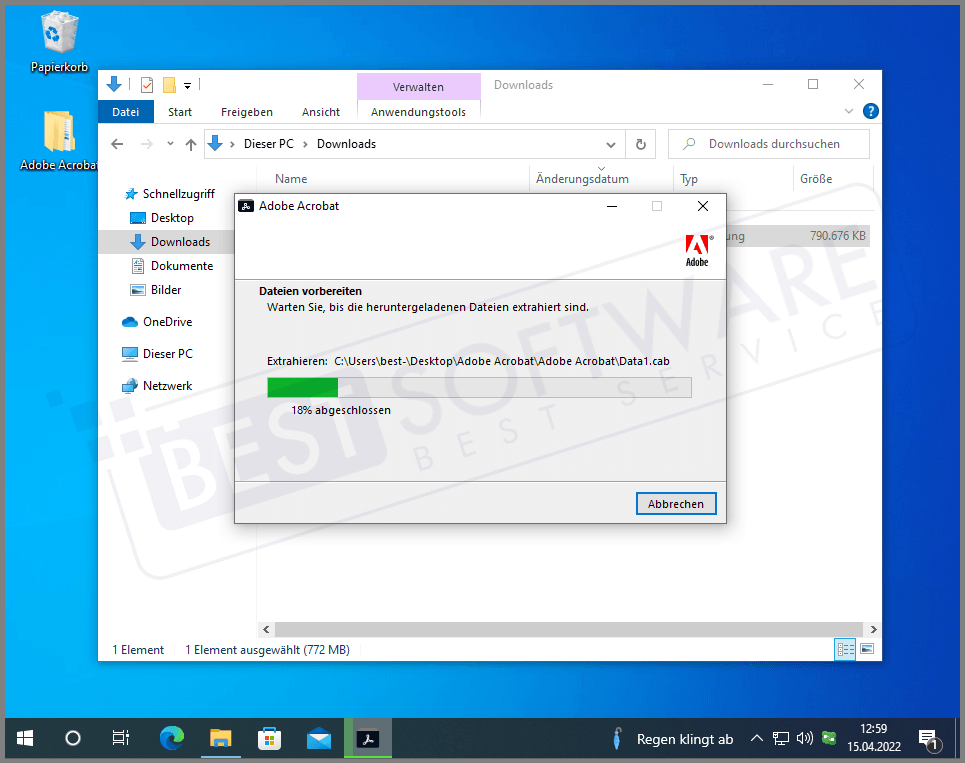
Task: Click the new folder icon in Quick Access toolbar
Action: tap(167, 85)
